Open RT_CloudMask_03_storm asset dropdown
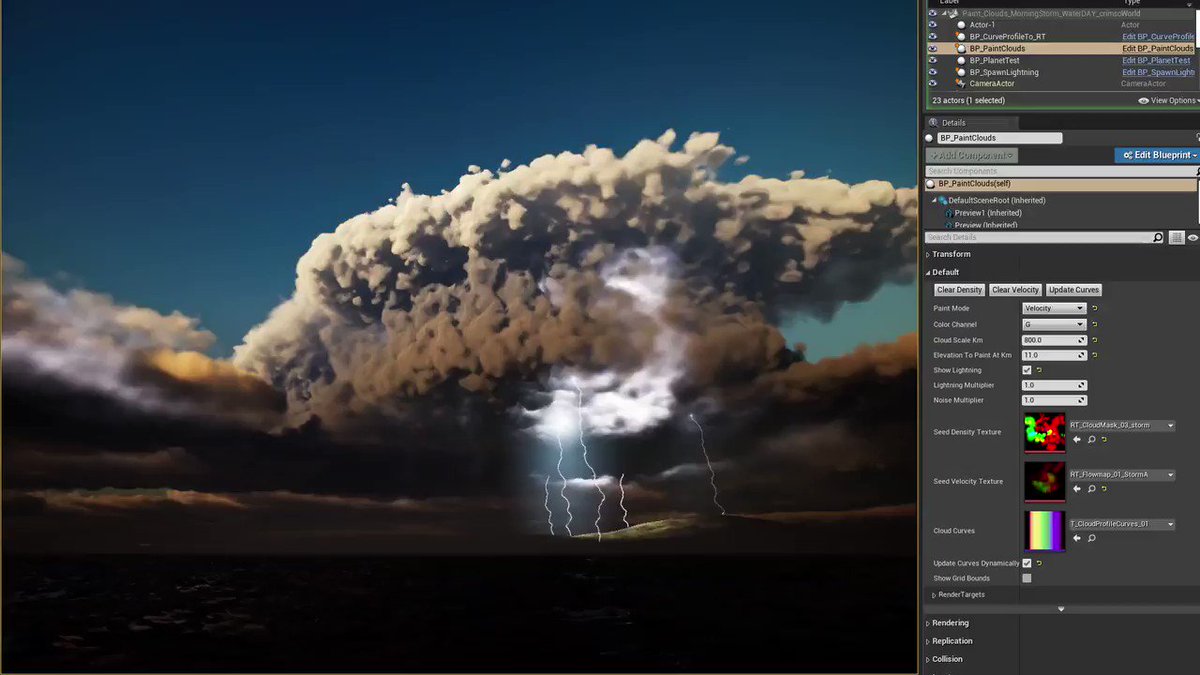This screenshot has height=675, width=1200. tap(1121, 426)
